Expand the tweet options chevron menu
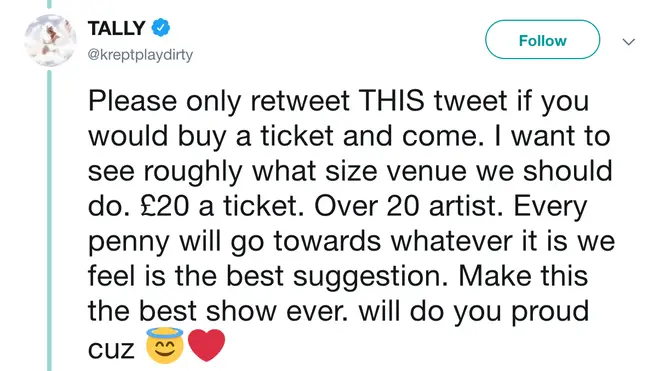This screenshot has height=371, width=660. (628, 42)
